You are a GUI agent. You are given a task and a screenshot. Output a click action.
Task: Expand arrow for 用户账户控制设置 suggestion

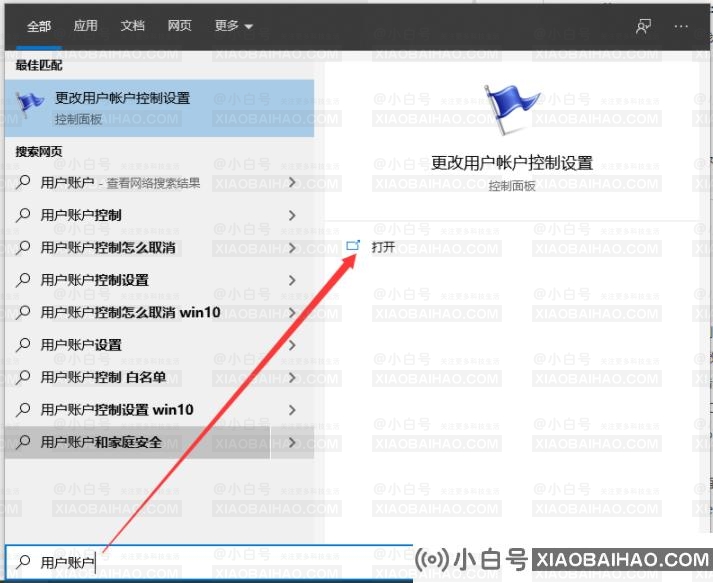(292, 280)
